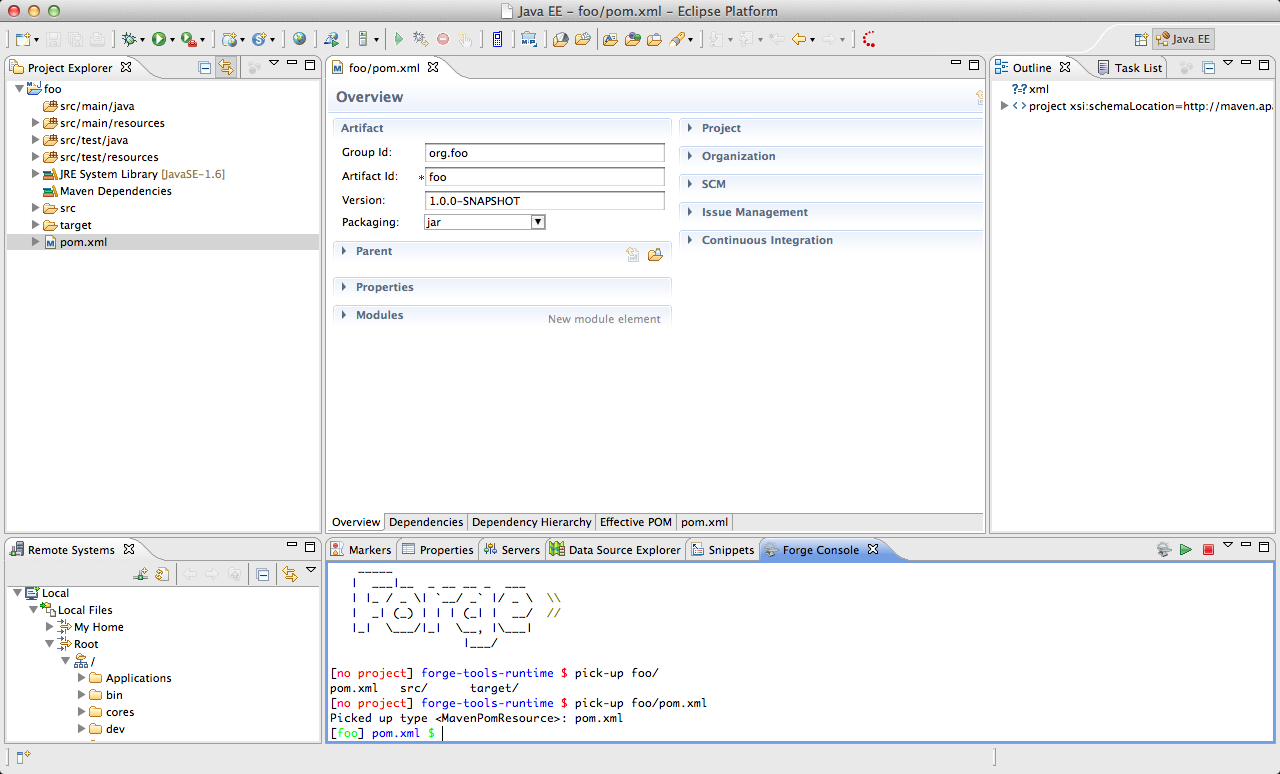The width and height of the screenshot is (1280, 774).
Task: Click the new servlet S icon in toolbar
Action: pos(260,39)
